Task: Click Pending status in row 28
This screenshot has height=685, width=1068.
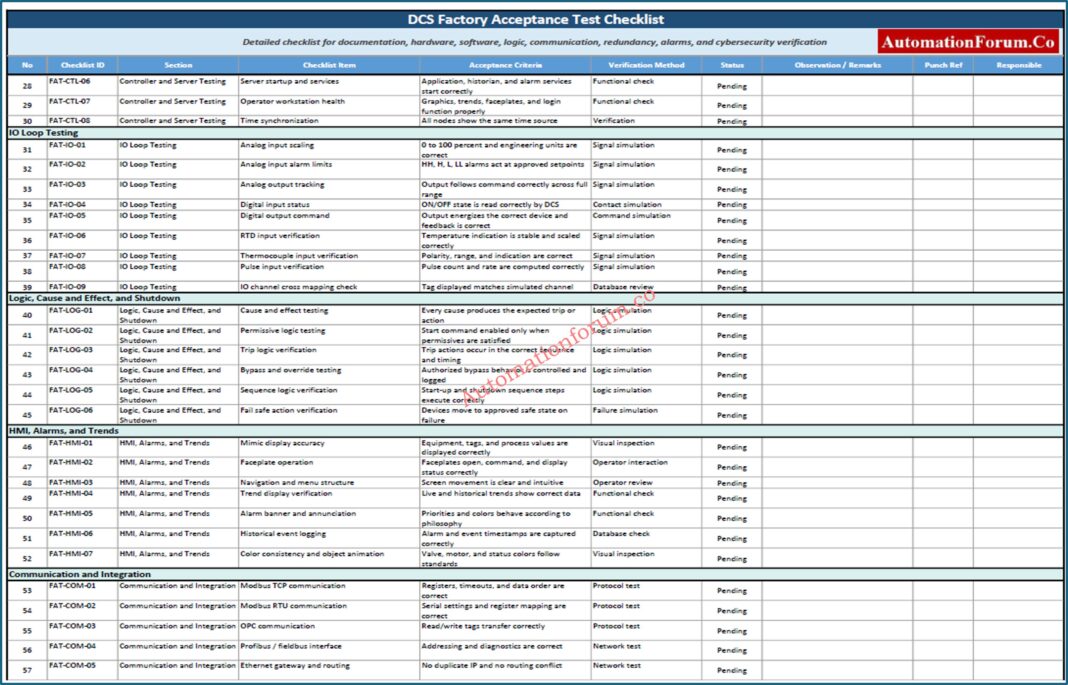Action: (x=732, y=86)
